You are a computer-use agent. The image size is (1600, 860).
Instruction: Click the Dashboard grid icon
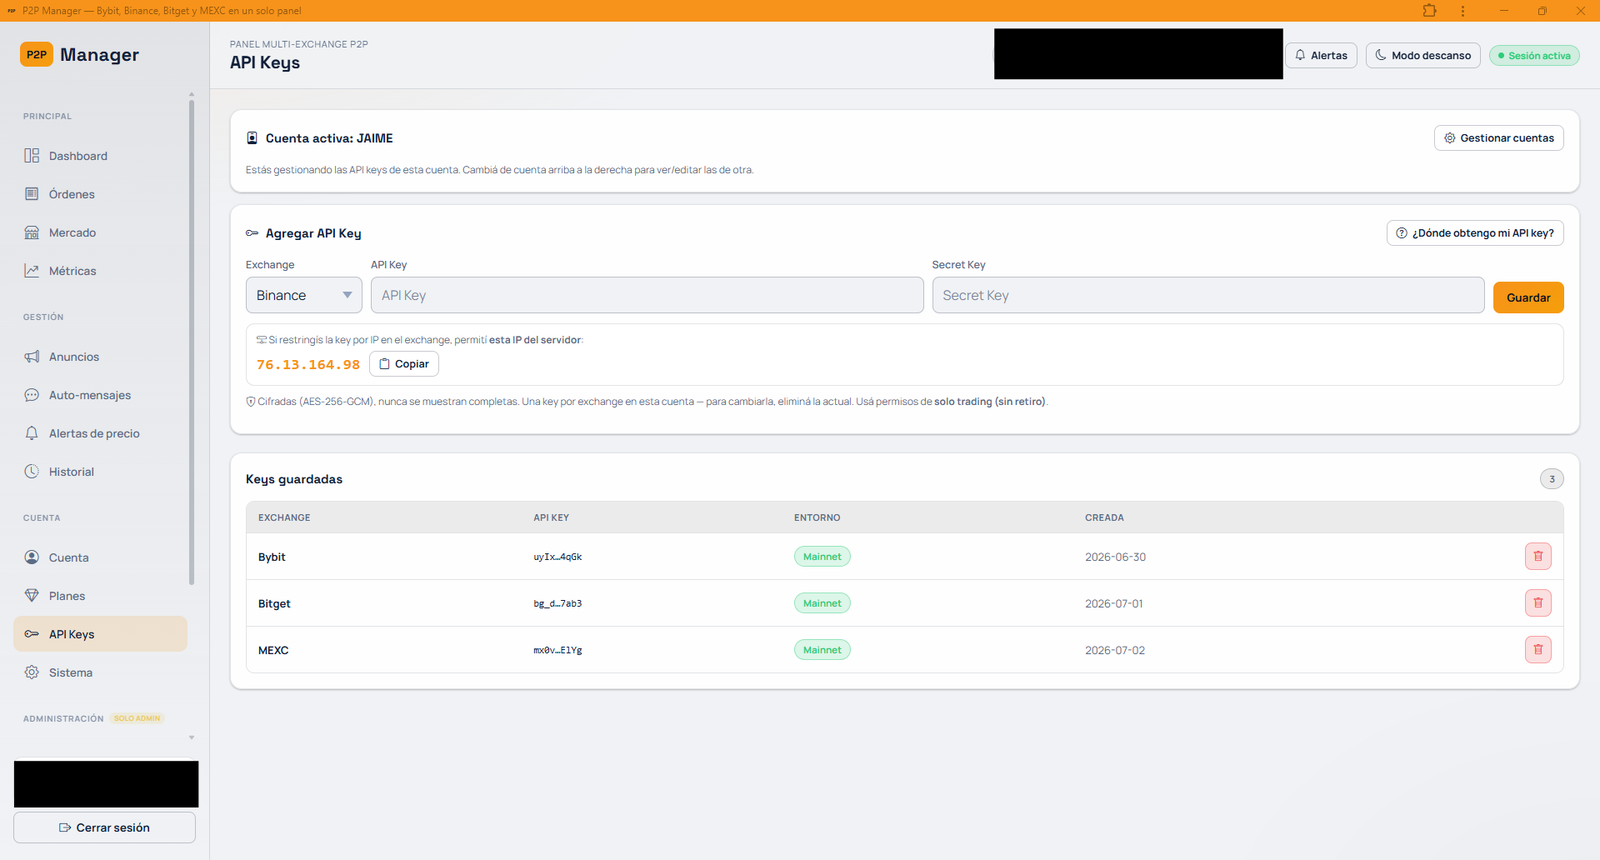pyautogui.click(x=32, y=156)
